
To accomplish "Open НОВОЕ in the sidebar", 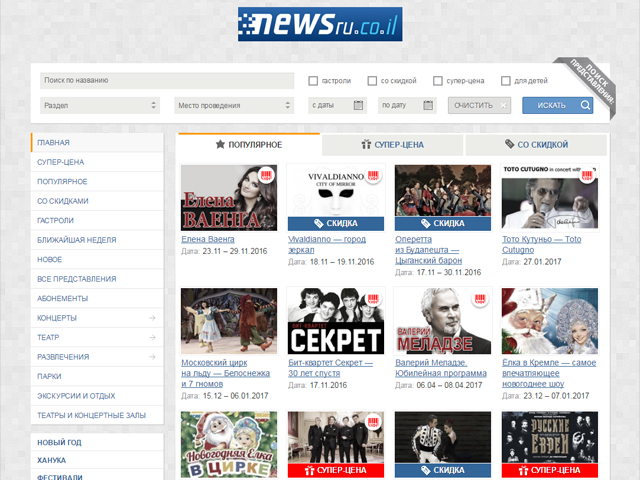I will tap(97, 260).
